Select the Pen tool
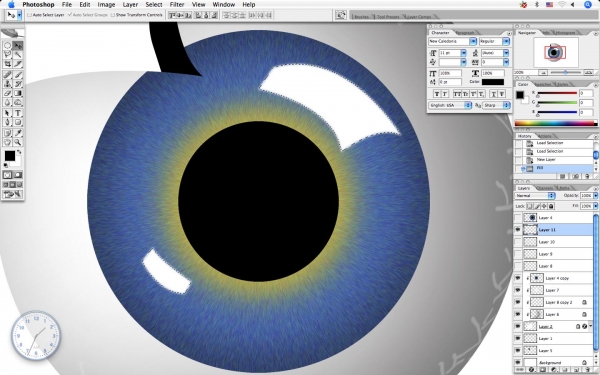This screenshot has width=600, height=375. (x=7, y=122)
